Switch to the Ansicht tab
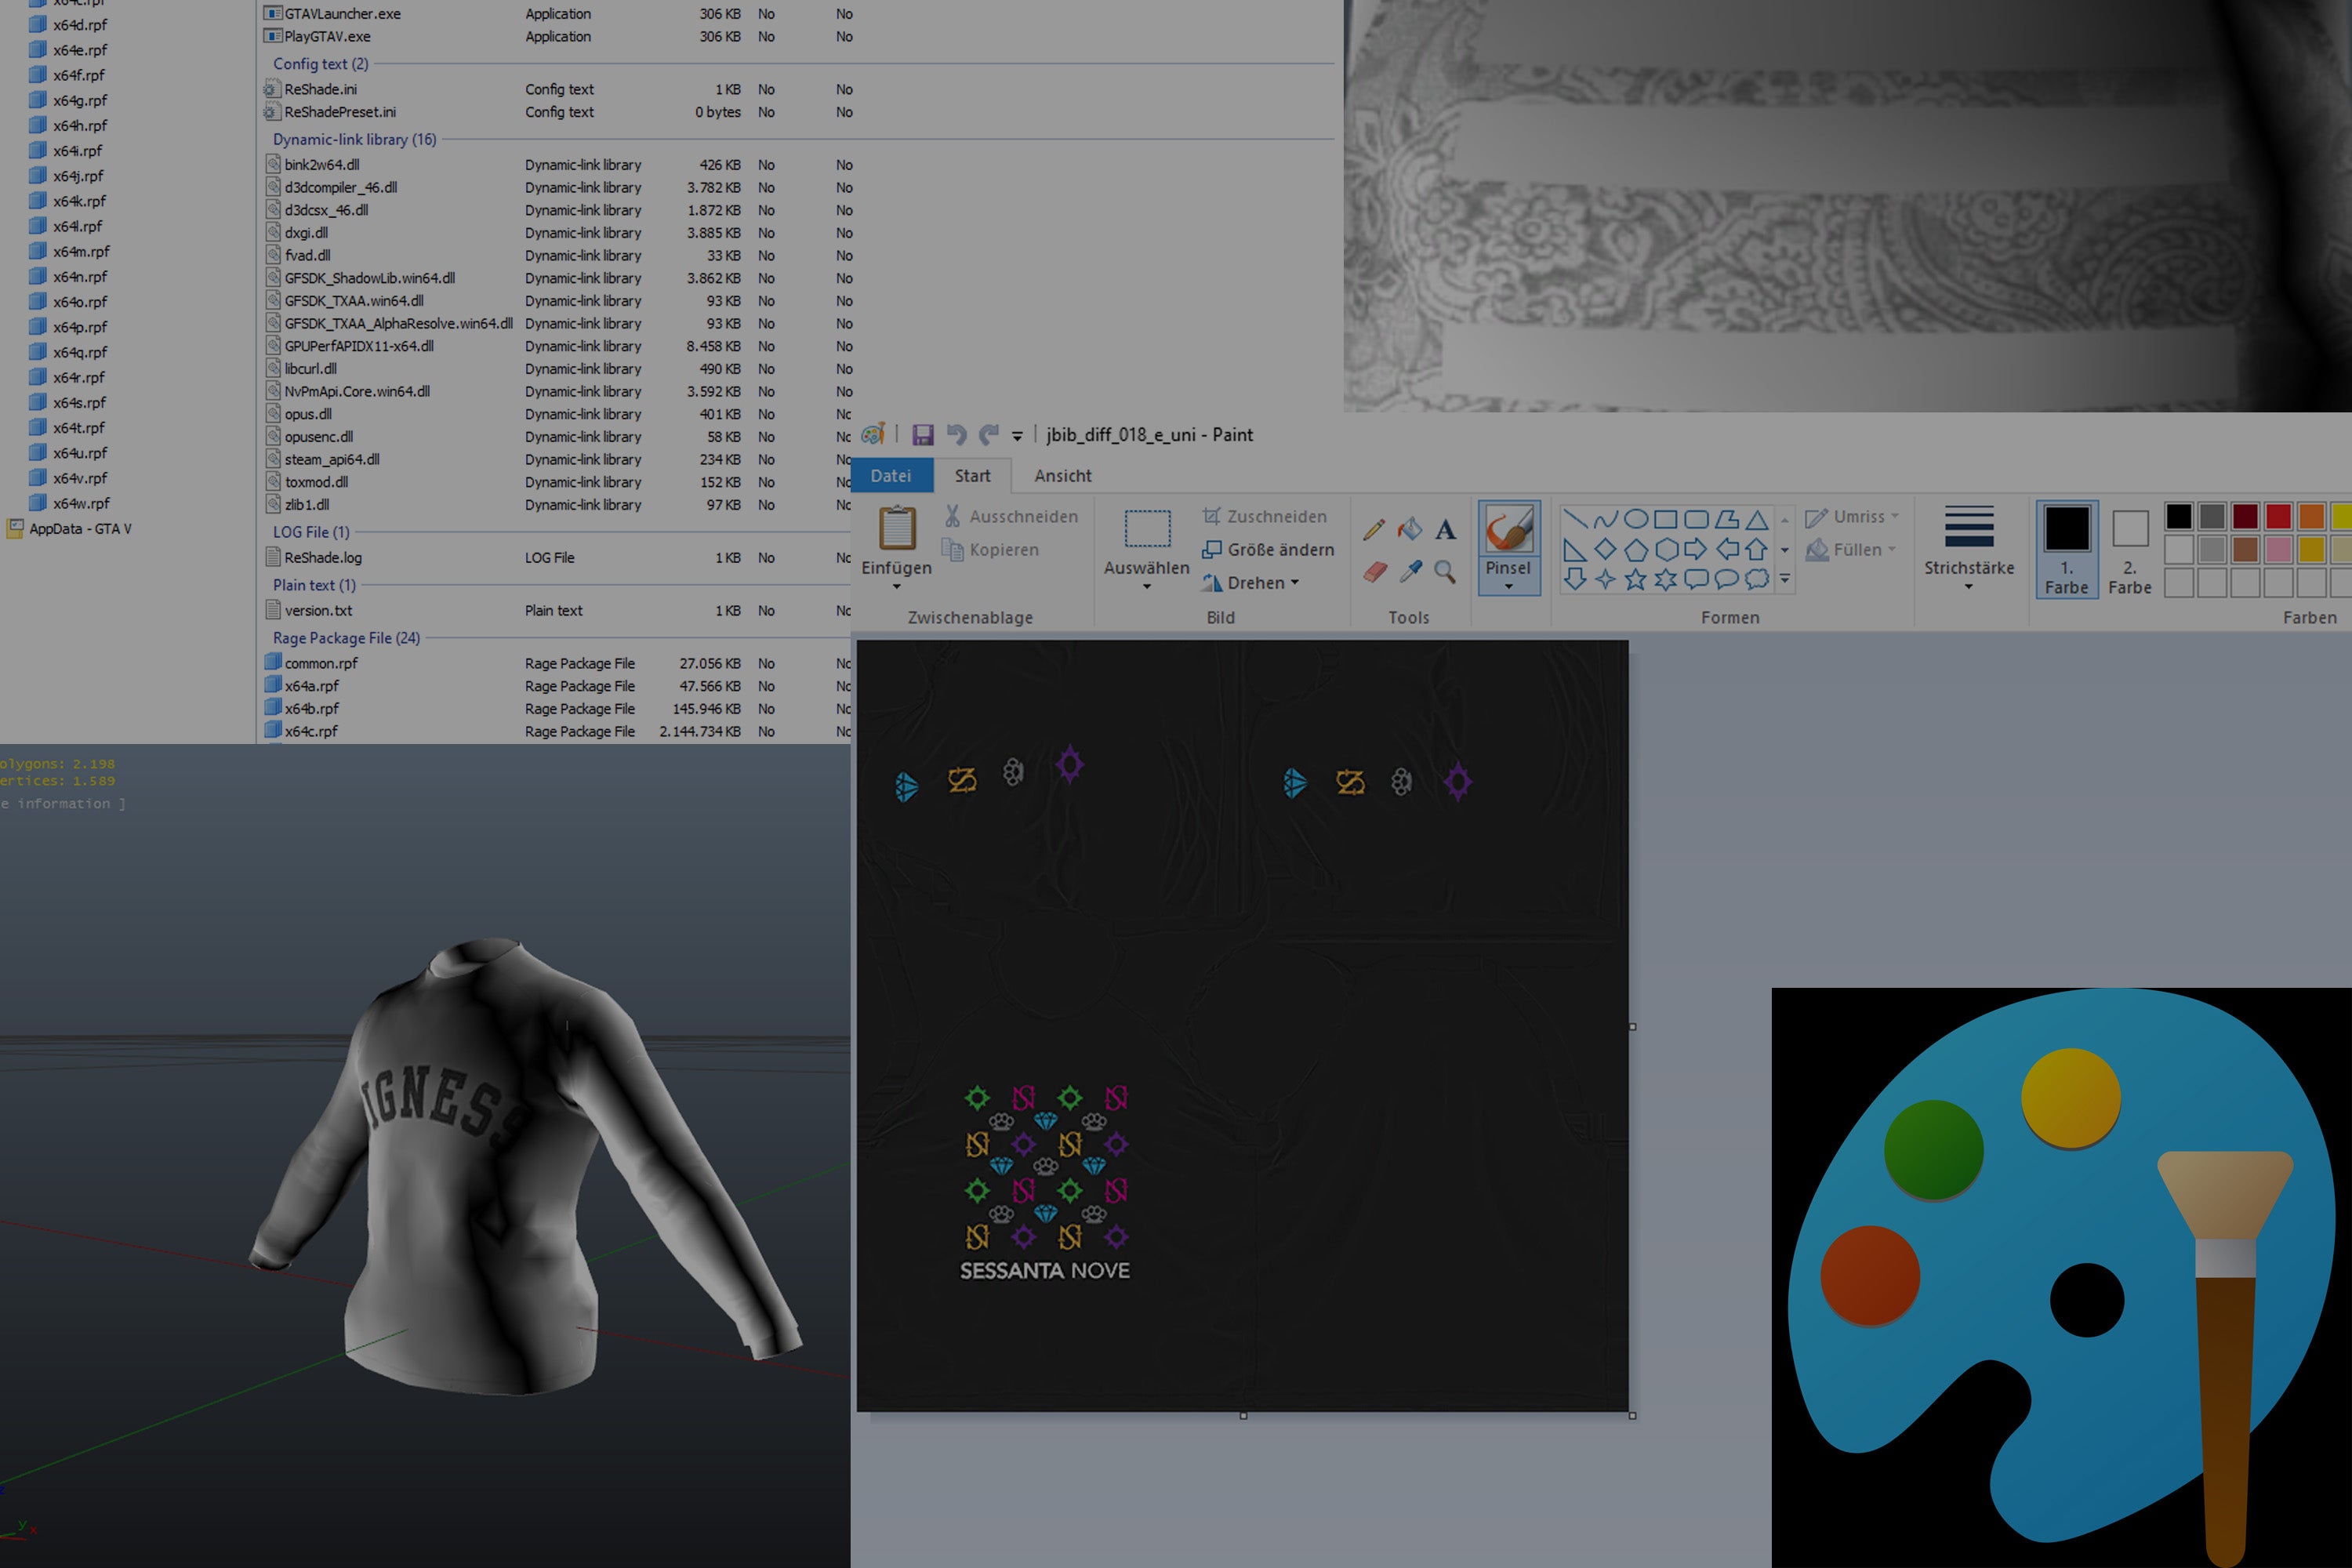Screen dimensions: 2352x1568 1062,476
